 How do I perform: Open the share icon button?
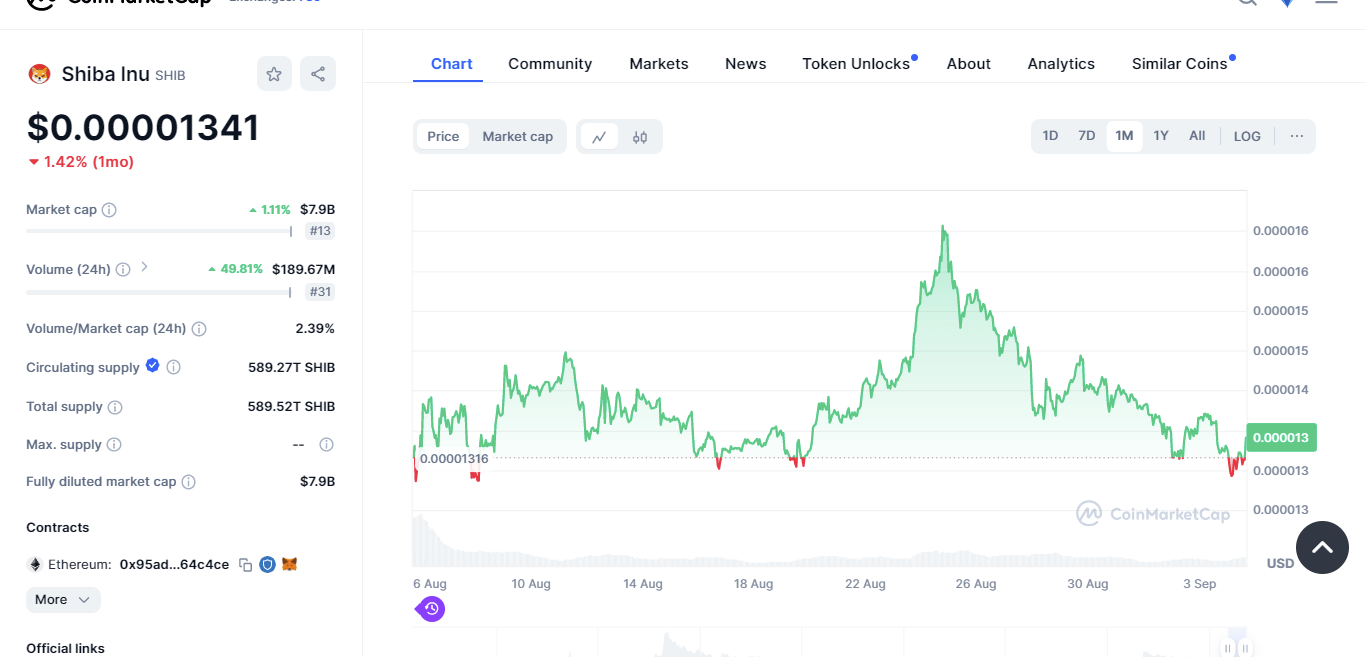tap(318, 74)
